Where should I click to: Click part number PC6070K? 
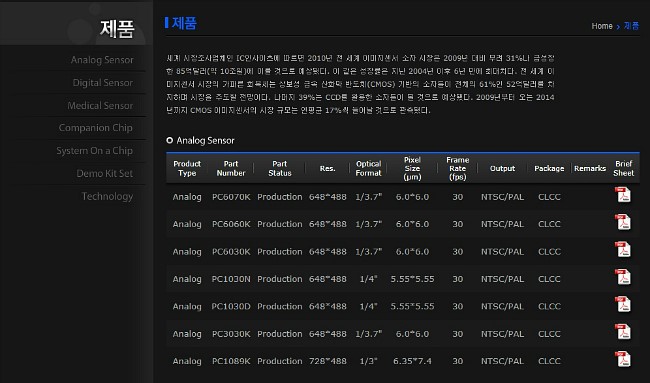point(231,197)
